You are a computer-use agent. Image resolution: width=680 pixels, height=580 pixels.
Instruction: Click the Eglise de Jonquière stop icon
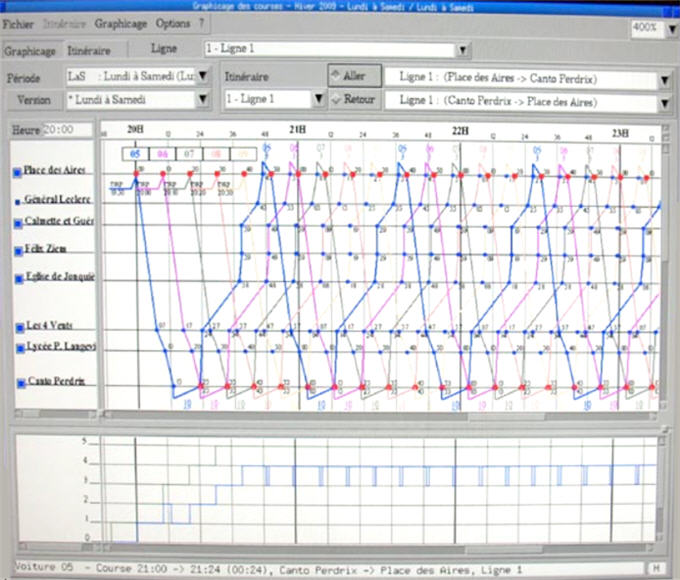click(x=20, y=279)
